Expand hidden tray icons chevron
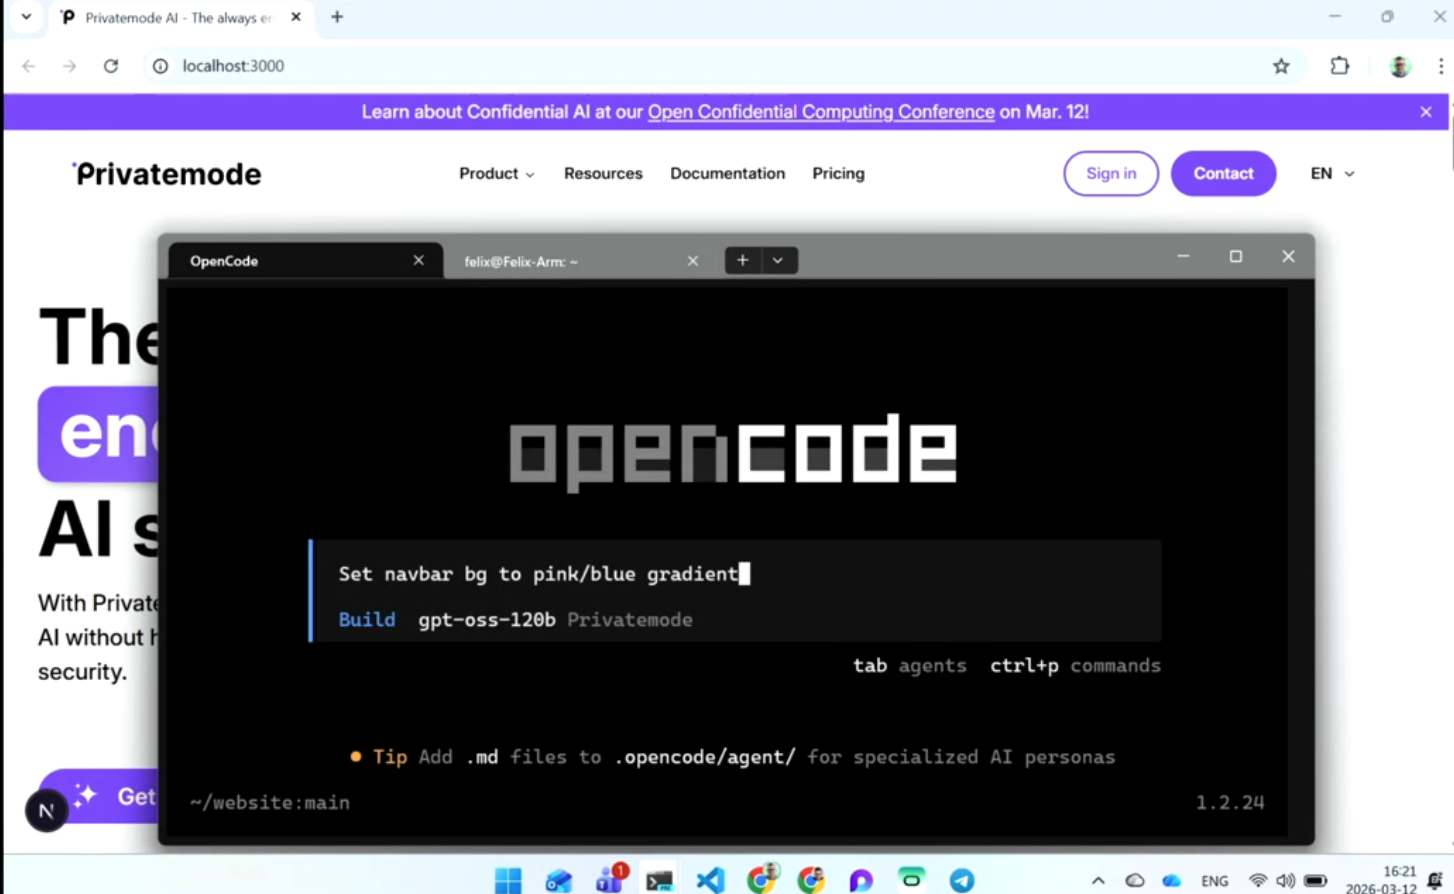Viewport: 1454px width, 894px height. [1099, 880]
